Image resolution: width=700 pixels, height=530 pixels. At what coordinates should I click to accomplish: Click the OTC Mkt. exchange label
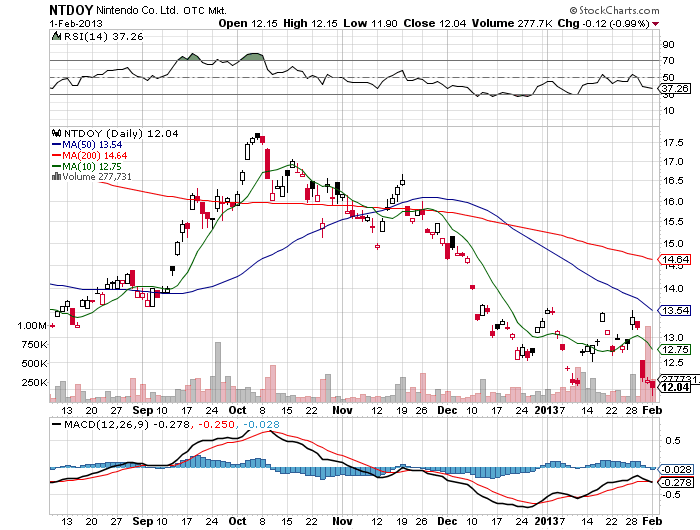(205, 10)
